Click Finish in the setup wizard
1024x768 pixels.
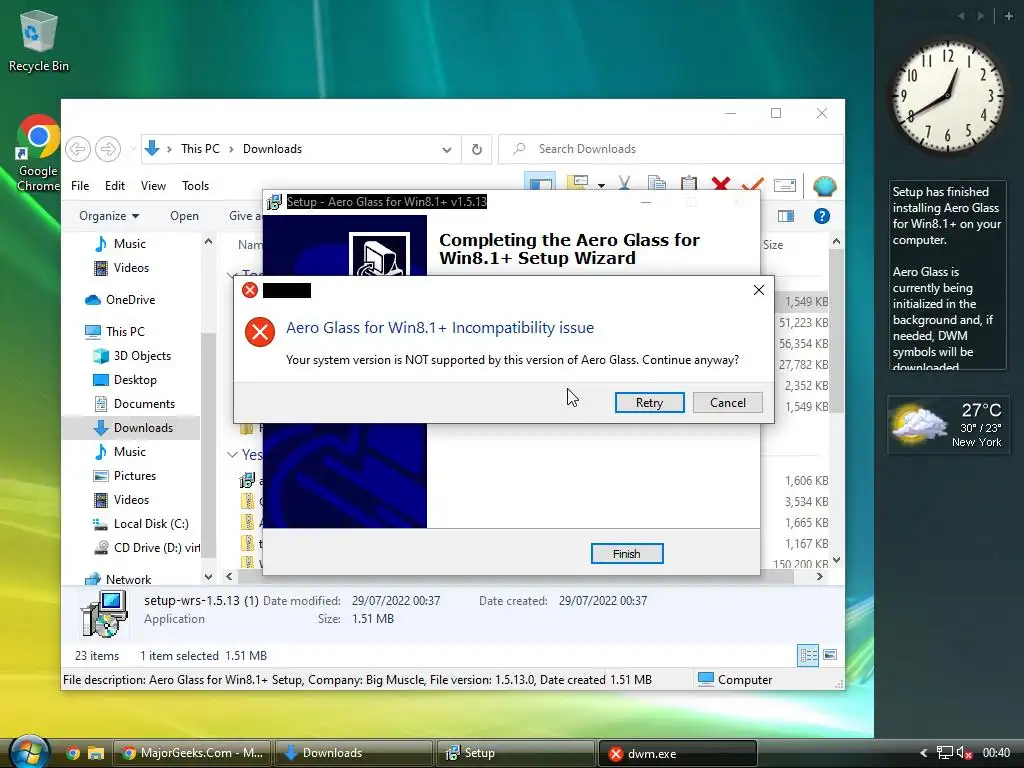[627, 554]
